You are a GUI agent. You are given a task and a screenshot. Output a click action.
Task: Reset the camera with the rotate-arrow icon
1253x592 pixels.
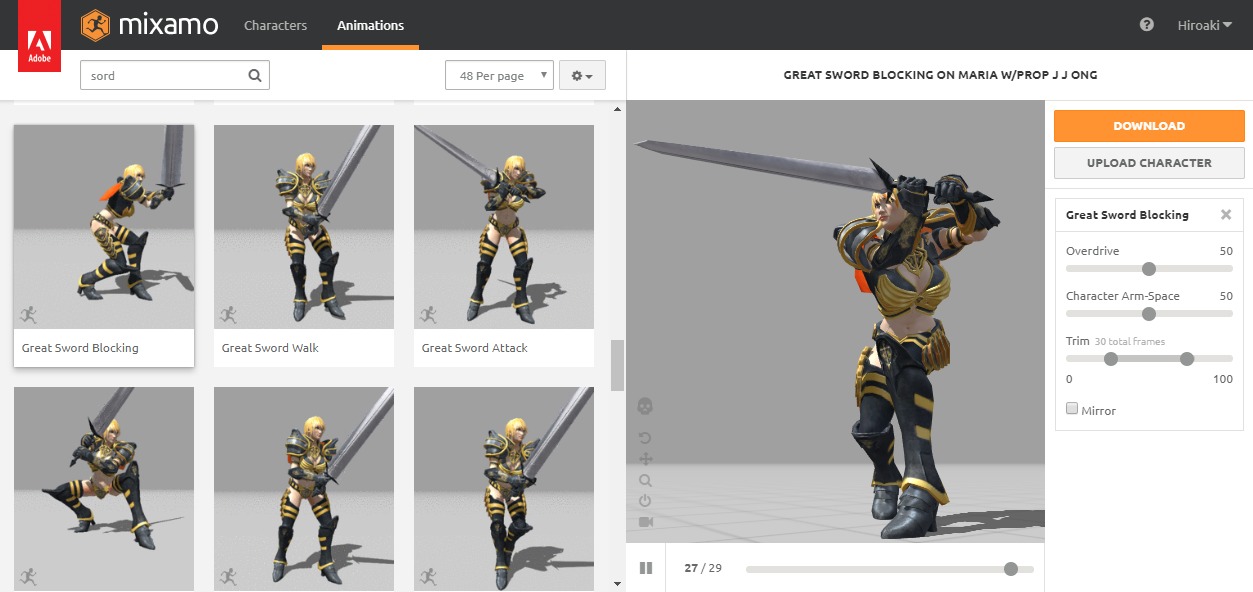click(645, 438)
